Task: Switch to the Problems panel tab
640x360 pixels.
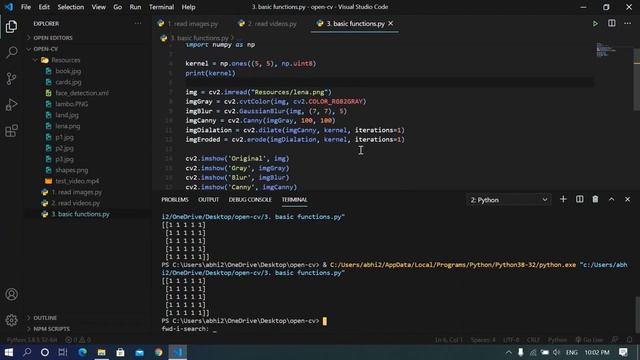Action: [x=175, y=200]
